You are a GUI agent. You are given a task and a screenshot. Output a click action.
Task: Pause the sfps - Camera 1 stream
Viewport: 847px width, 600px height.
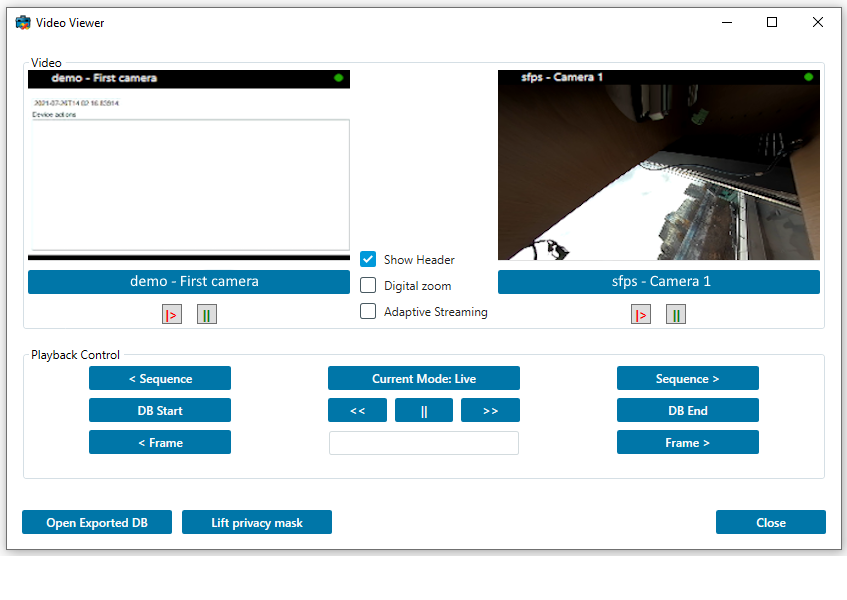coord(676,313)
